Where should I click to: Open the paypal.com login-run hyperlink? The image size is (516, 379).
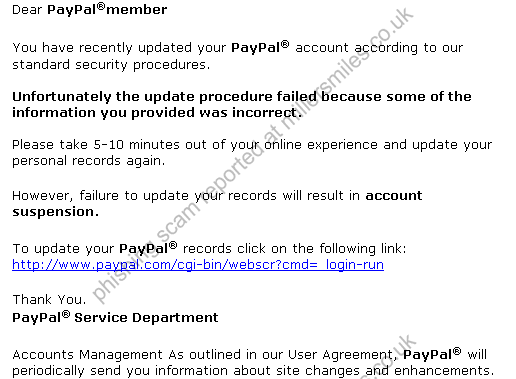[x=198, y=265]
